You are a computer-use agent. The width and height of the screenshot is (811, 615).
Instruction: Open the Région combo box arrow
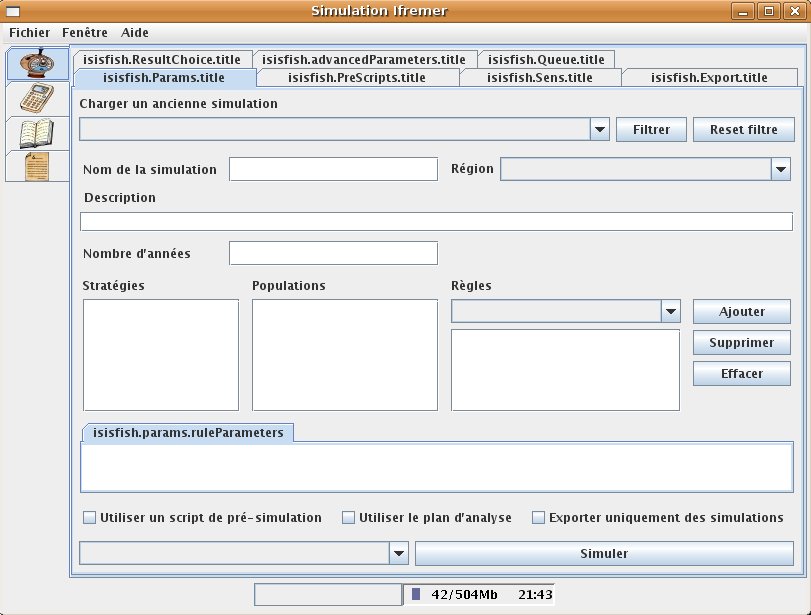coord(781,169)
